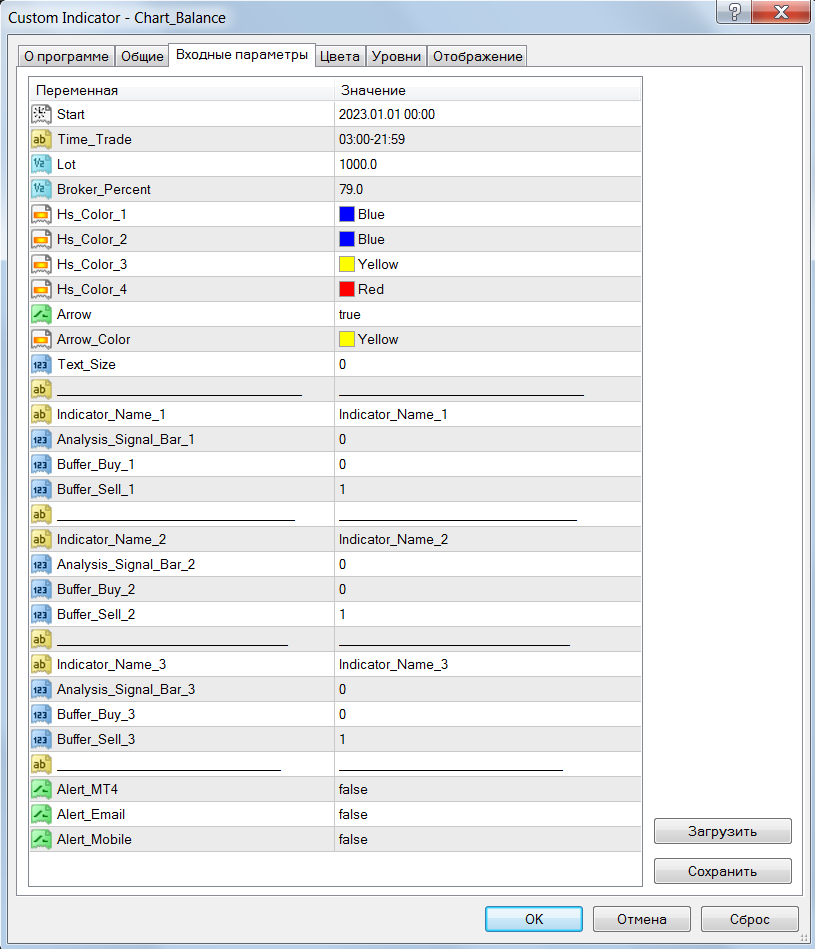
Task: Select the Lot value 1000.0
Action: tap(358, 164)
